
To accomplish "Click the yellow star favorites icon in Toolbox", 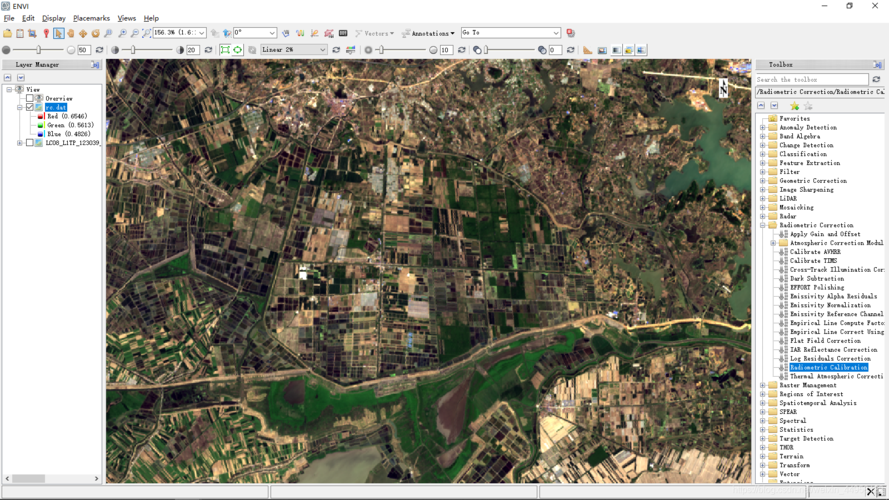I will [x=794, y=106].
